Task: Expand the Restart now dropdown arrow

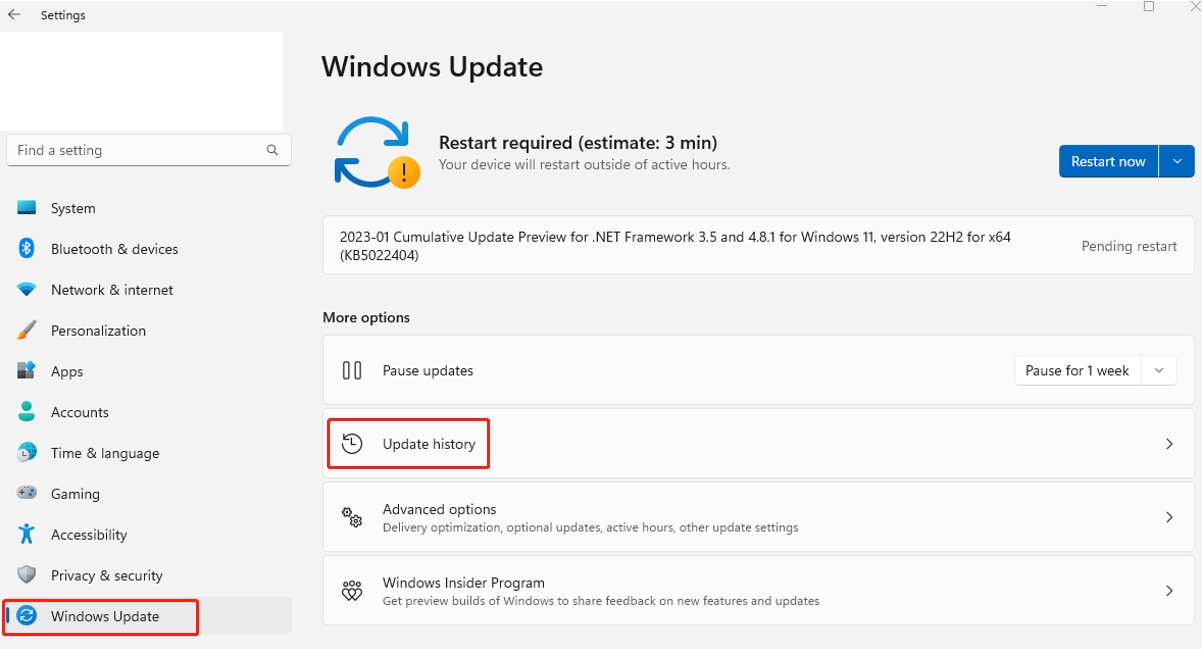Action: pyautogui.click(x=1177, y=161)
